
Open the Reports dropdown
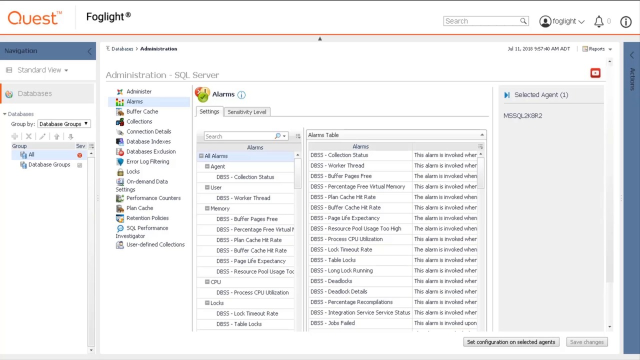[x=597, y=49]
